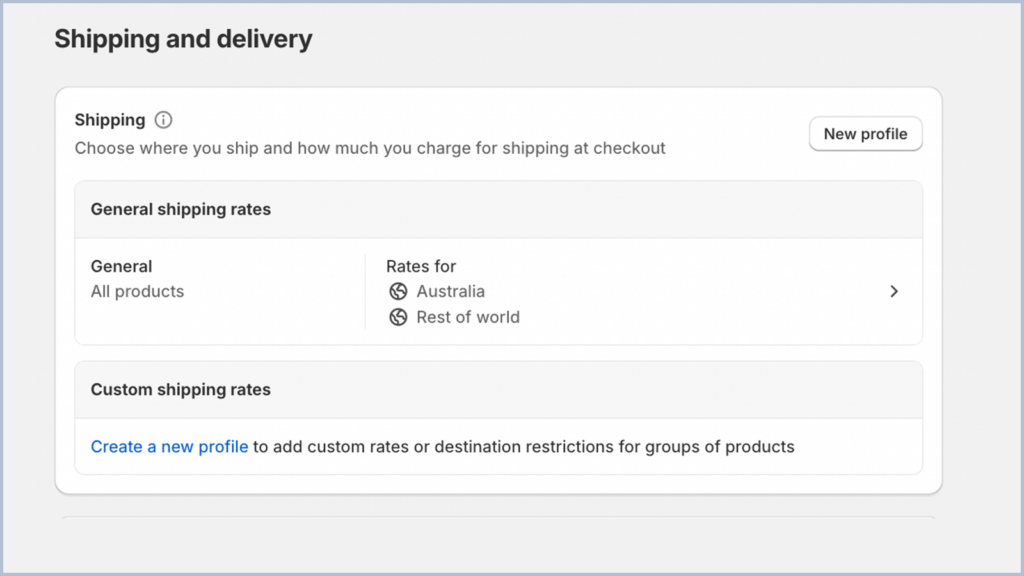The image size is (1024, 576).
Task: Open the Shipping info tooltip icon
Action: (163, 119)
